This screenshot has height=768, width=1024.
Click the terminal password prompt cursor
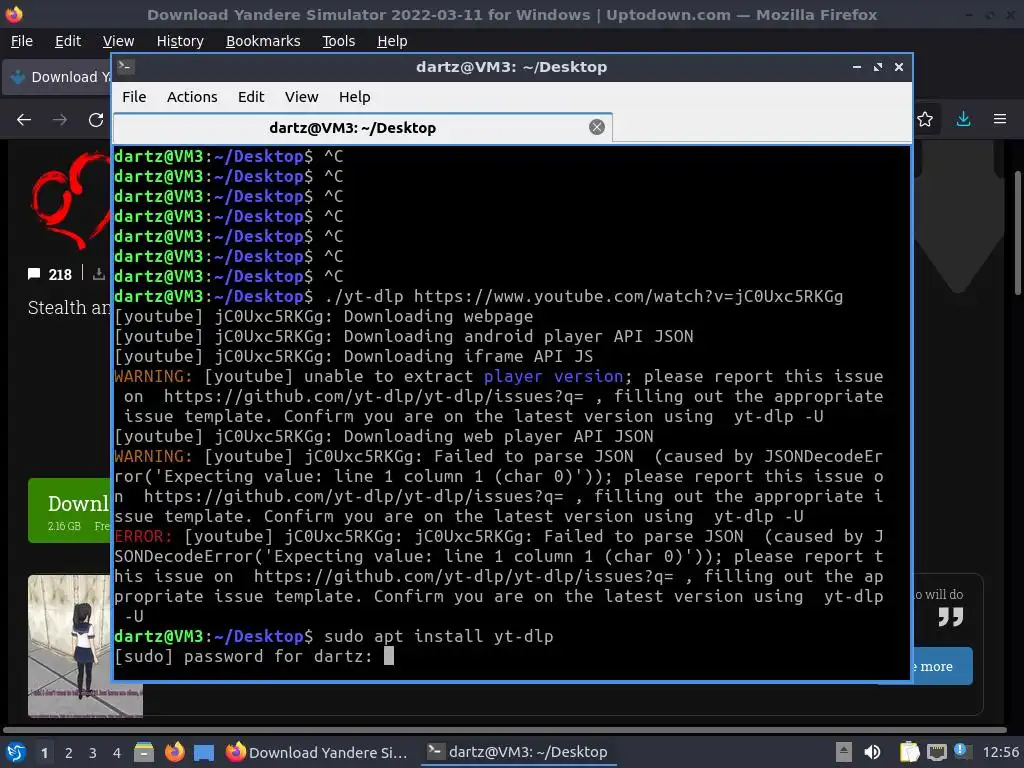coord(389,656)
